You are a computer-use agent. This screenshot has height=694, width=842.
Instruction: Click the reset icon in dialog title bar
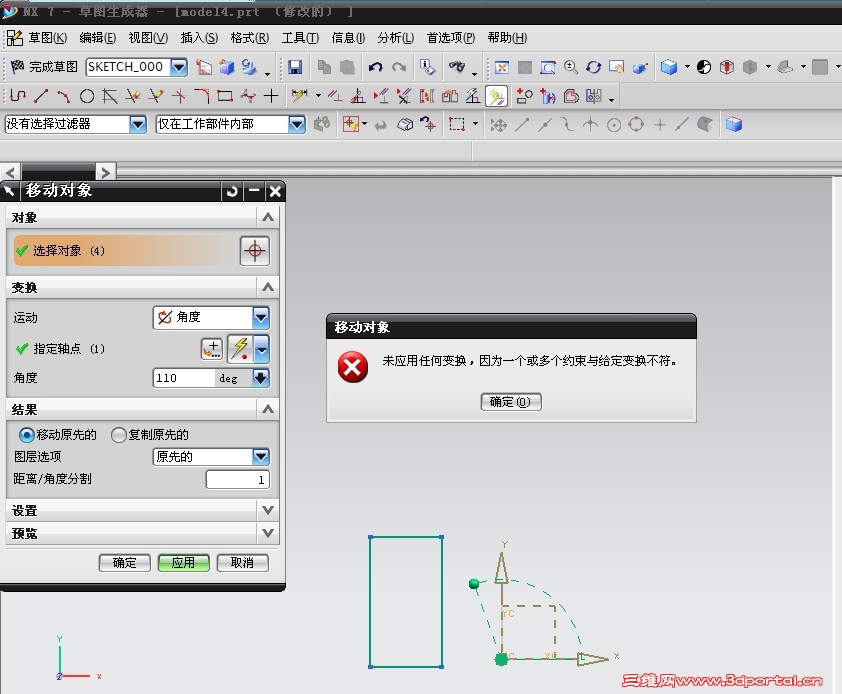point(232,191)
